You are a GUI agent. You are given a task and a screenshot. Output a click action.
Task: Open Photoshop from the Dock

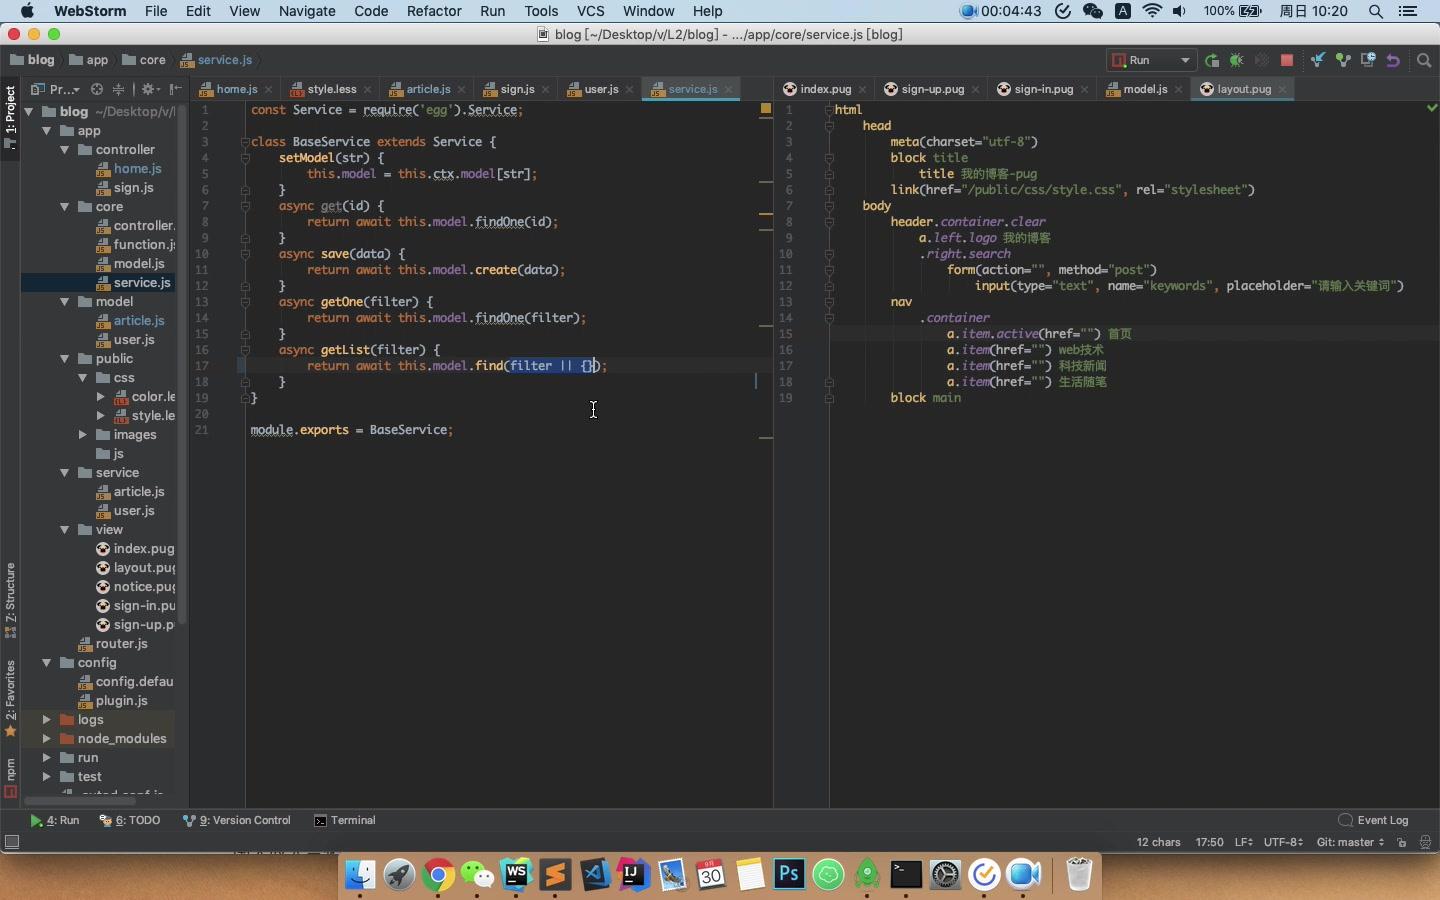(x=789, y=876)
